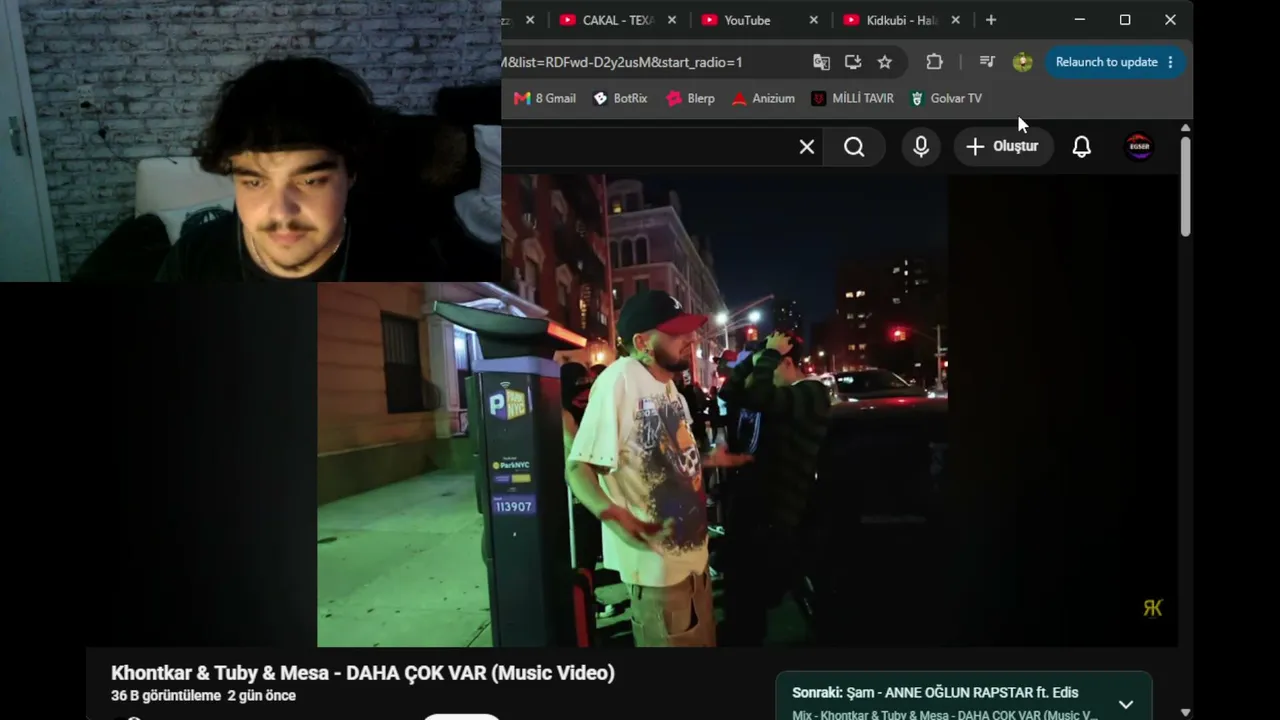The image size is (1280, 720).
Task: Click the install app icon in address bar
Action: point(853,62)
